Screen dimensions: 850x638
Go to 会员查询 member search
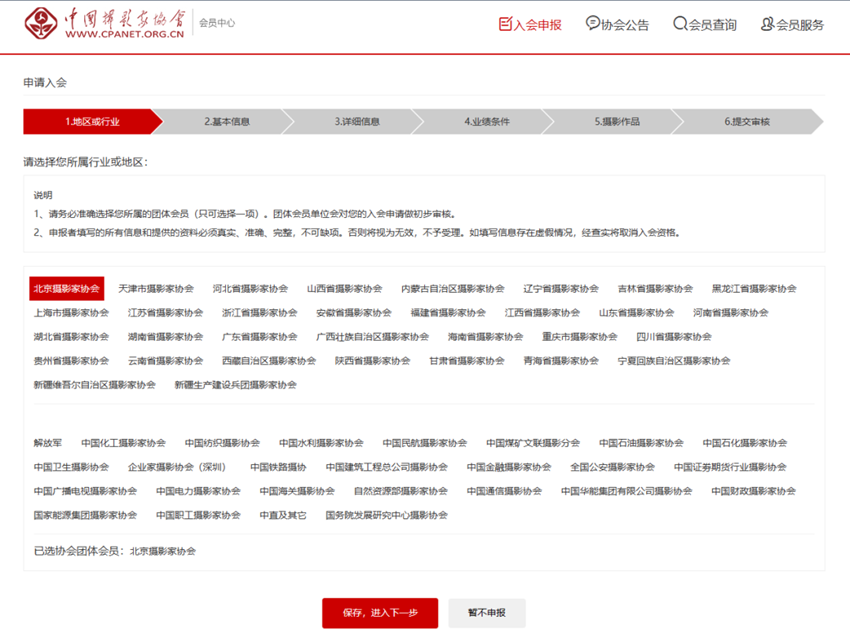click(705, 24)
